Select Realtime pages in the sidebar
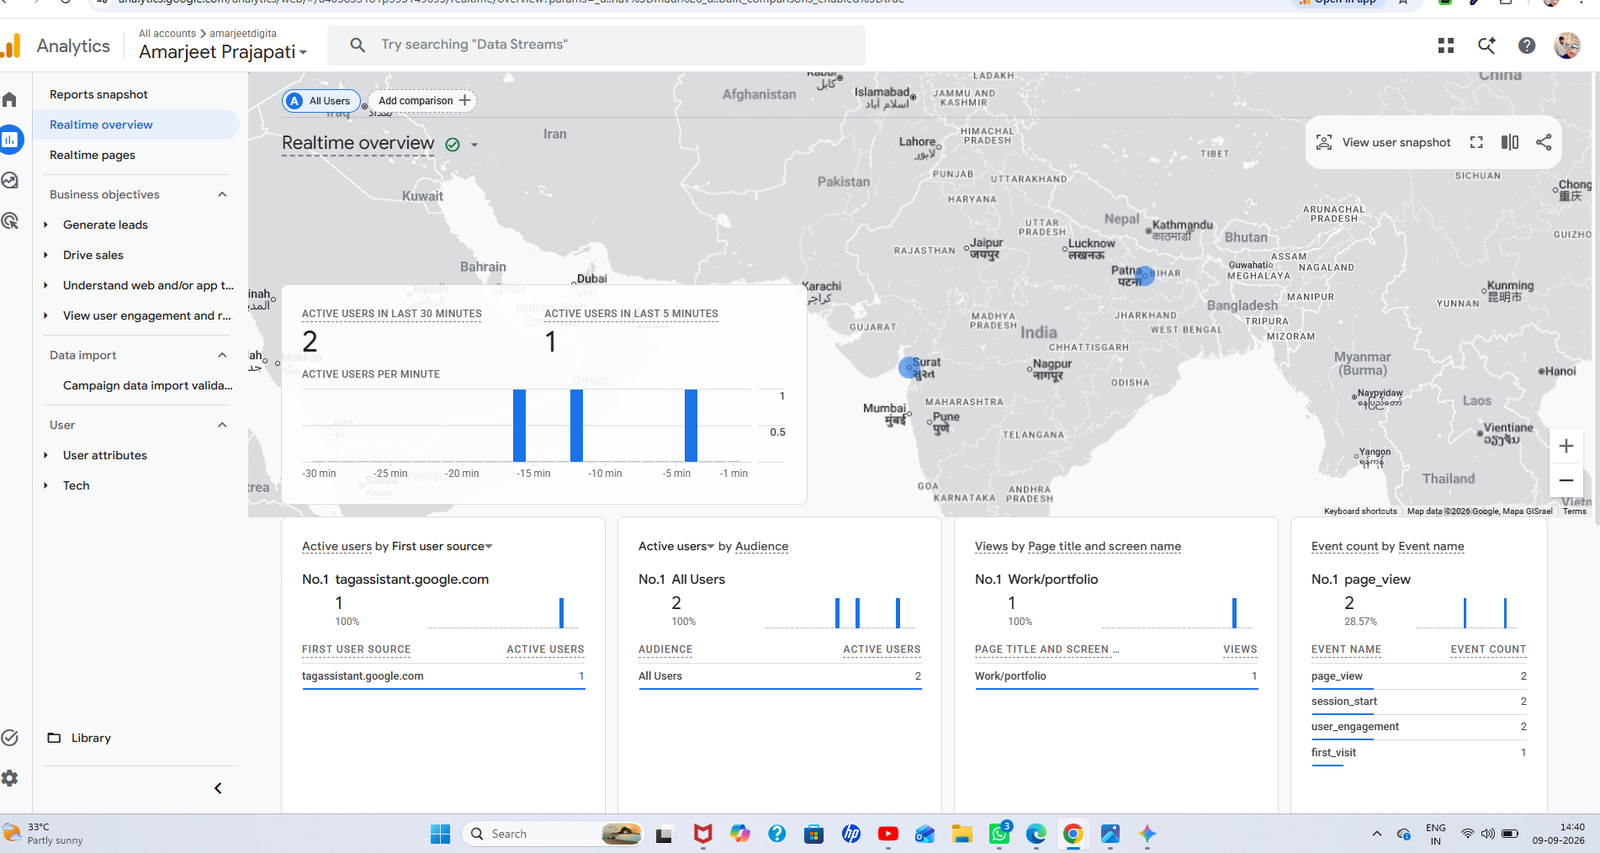1600x853 pixels. pos(92,155)
